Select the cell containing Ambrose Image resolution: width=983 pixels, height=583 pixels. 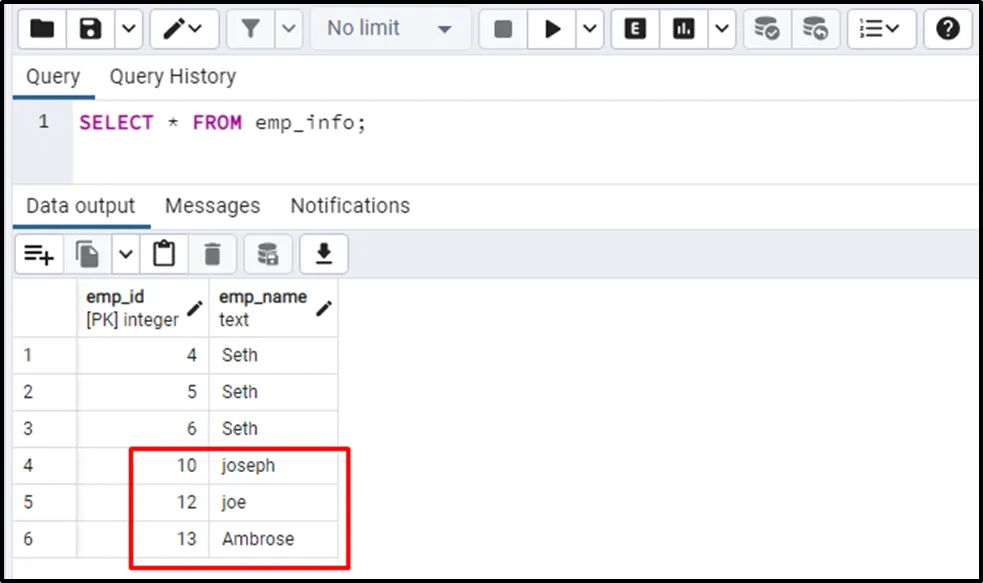pyautogui.click(x=258, y=539)
